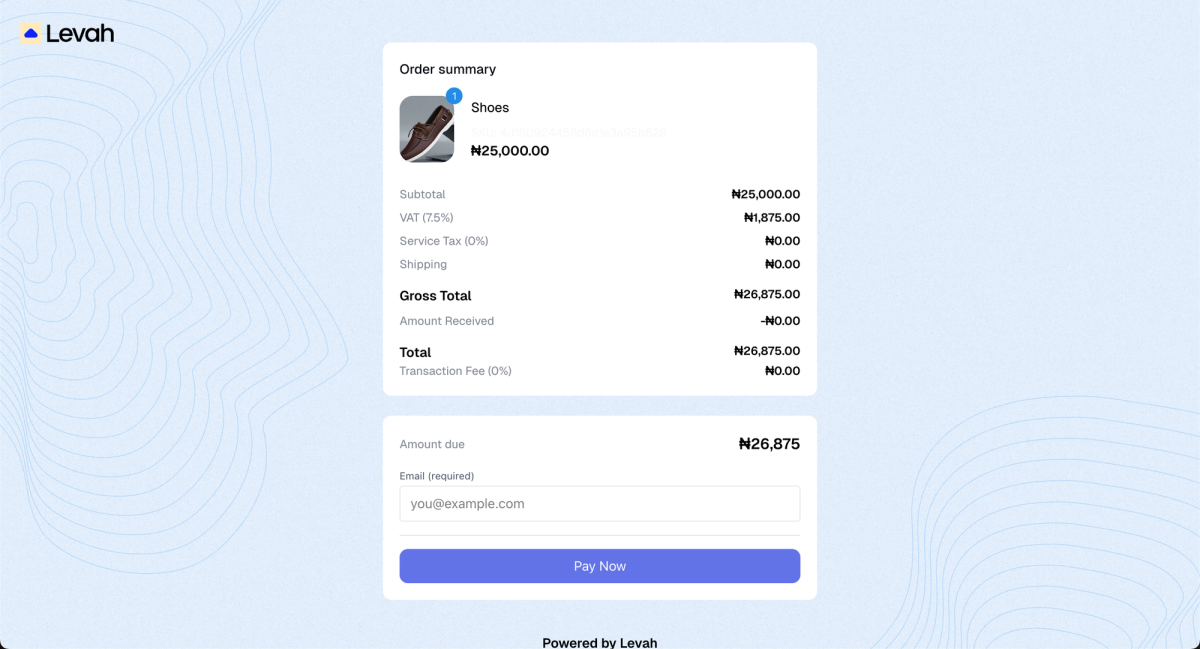Click the ₦26,875 Amount due figure
Viewport: 1200px width, 649px height.
pyautogui.click(x=769, y=444)
